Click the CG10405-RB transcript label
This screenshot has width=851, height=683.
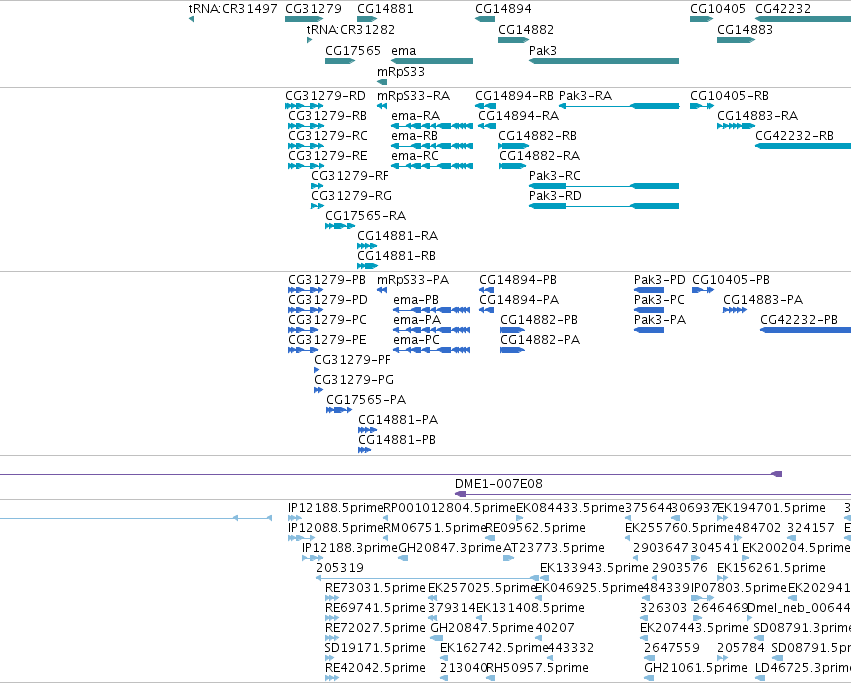click(729, 96)
